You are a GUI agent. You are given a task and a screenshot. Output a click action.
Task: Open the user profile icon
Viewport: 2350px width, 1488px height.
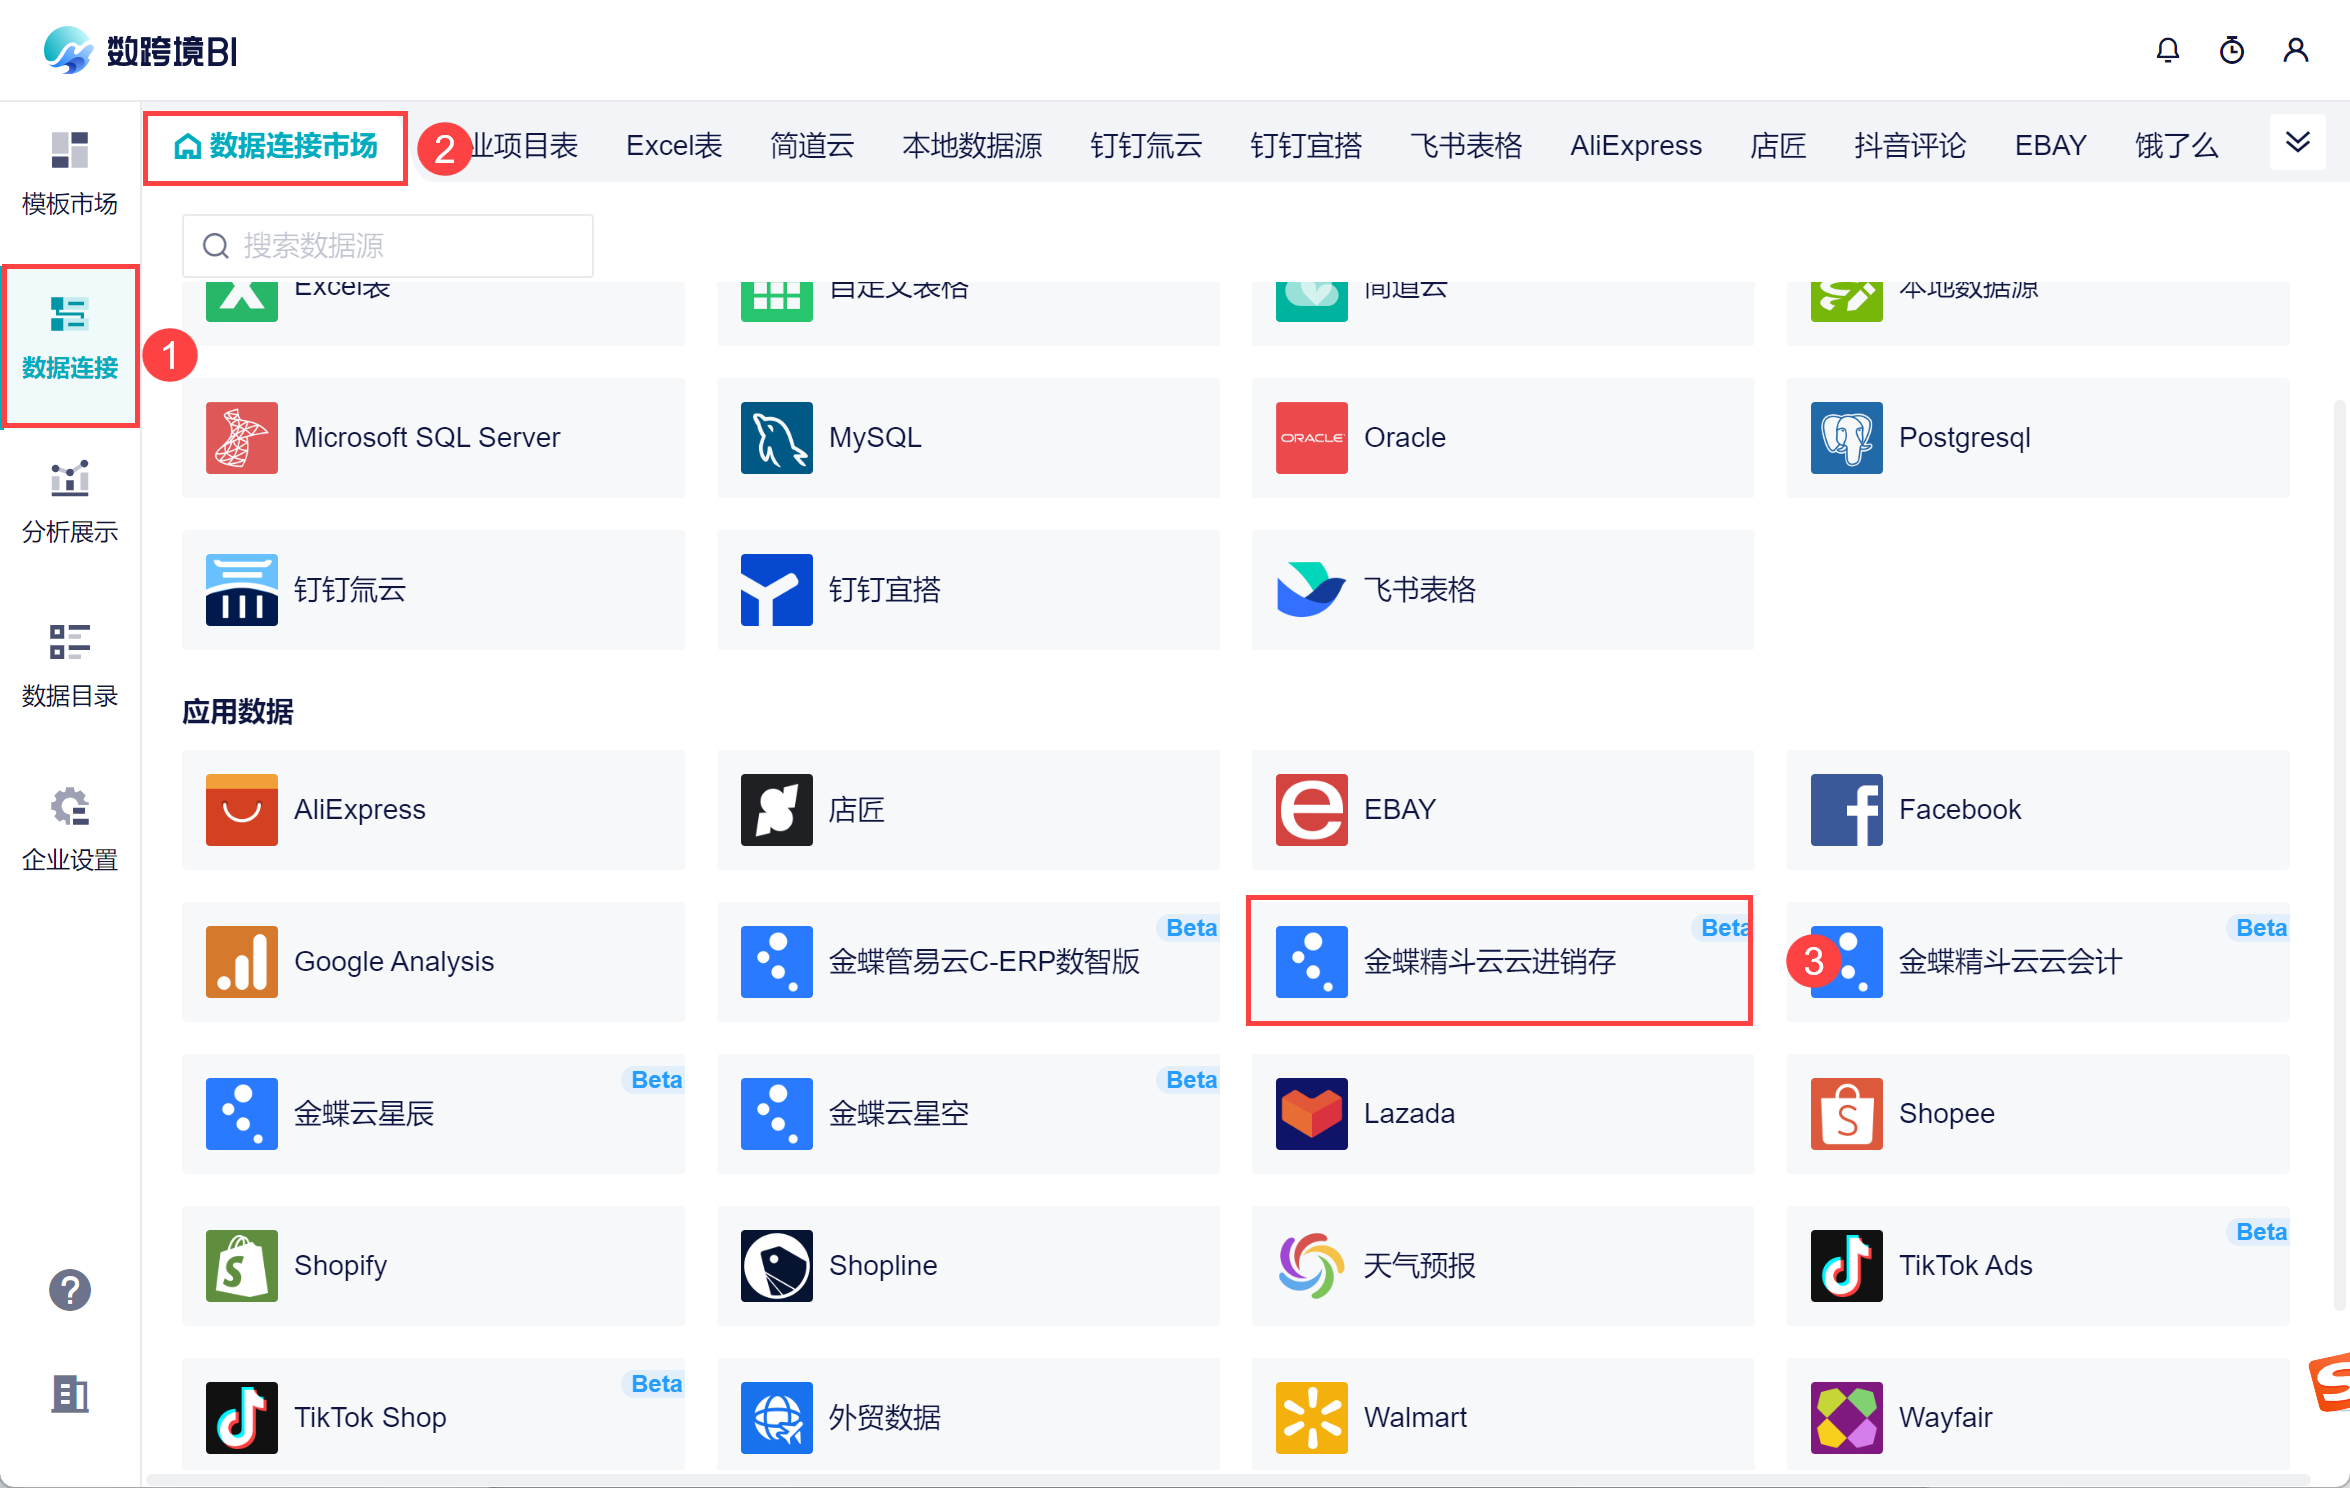[x=2295, y=50]
